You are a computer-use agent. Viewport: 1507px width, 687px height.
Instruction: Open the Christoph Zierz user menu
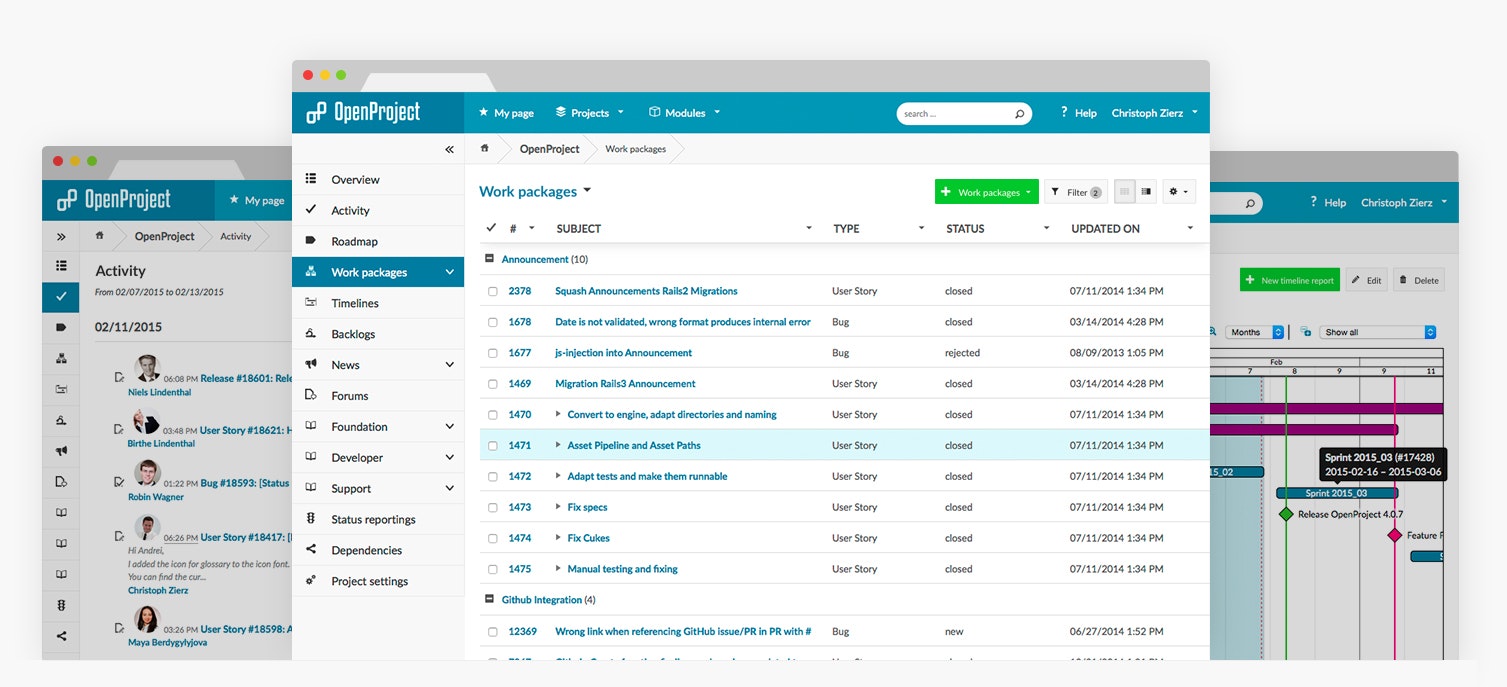(1155, 113)
